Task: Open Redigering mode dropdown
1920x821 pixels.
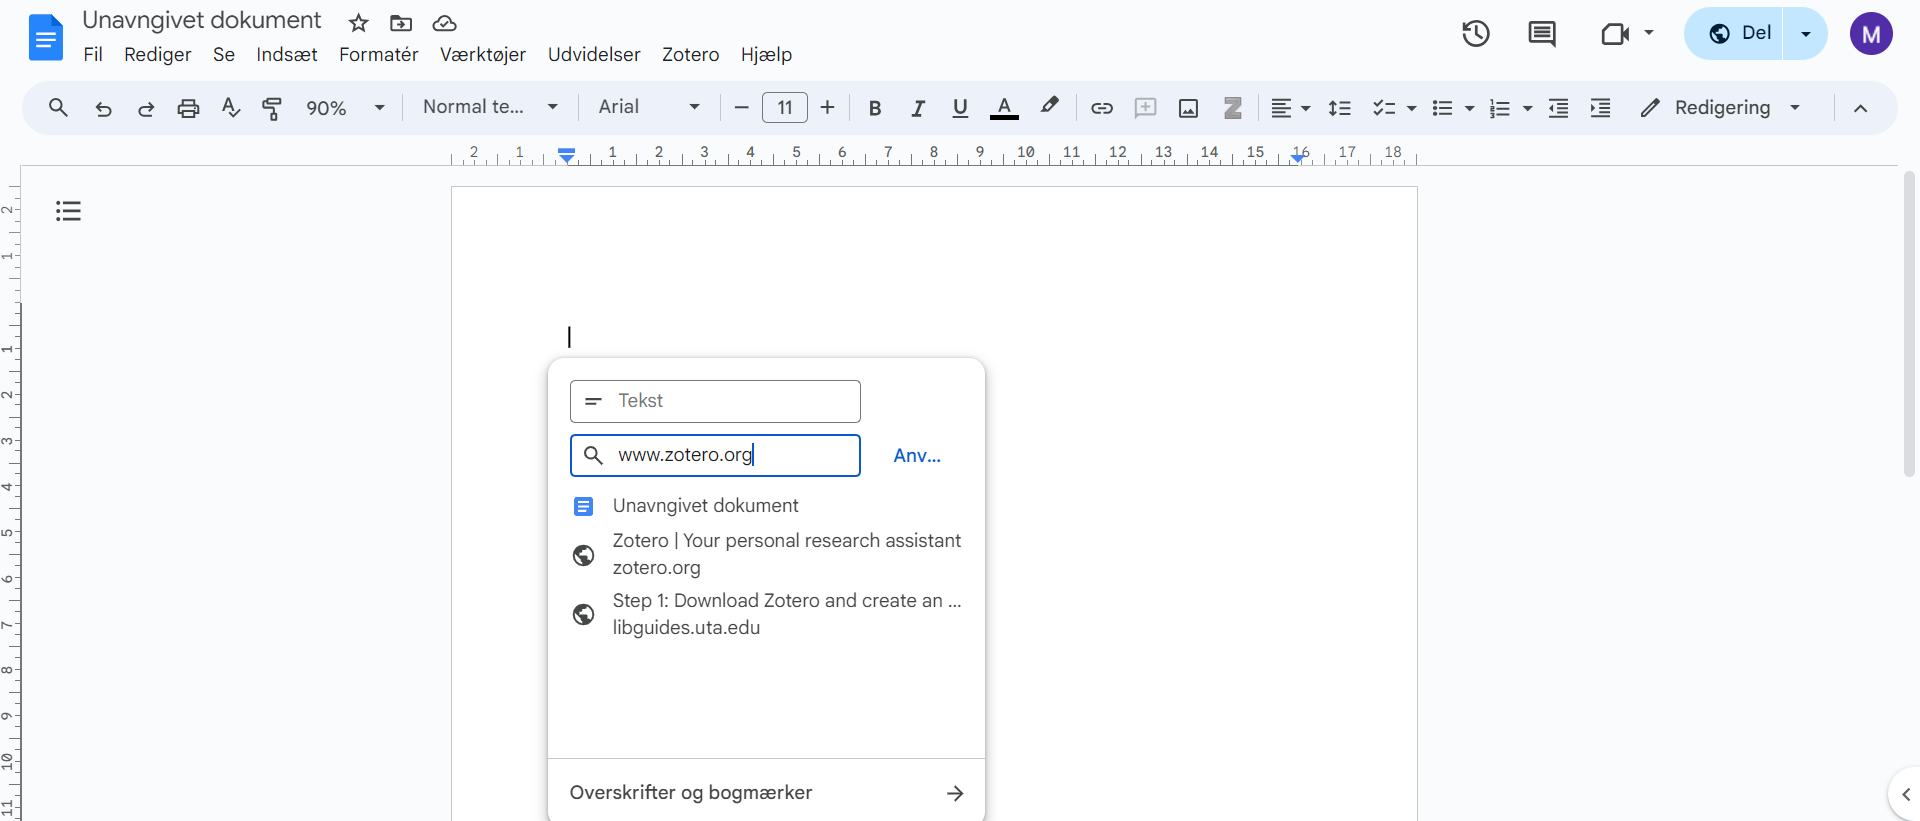Action: click(x=1721, y=107)
